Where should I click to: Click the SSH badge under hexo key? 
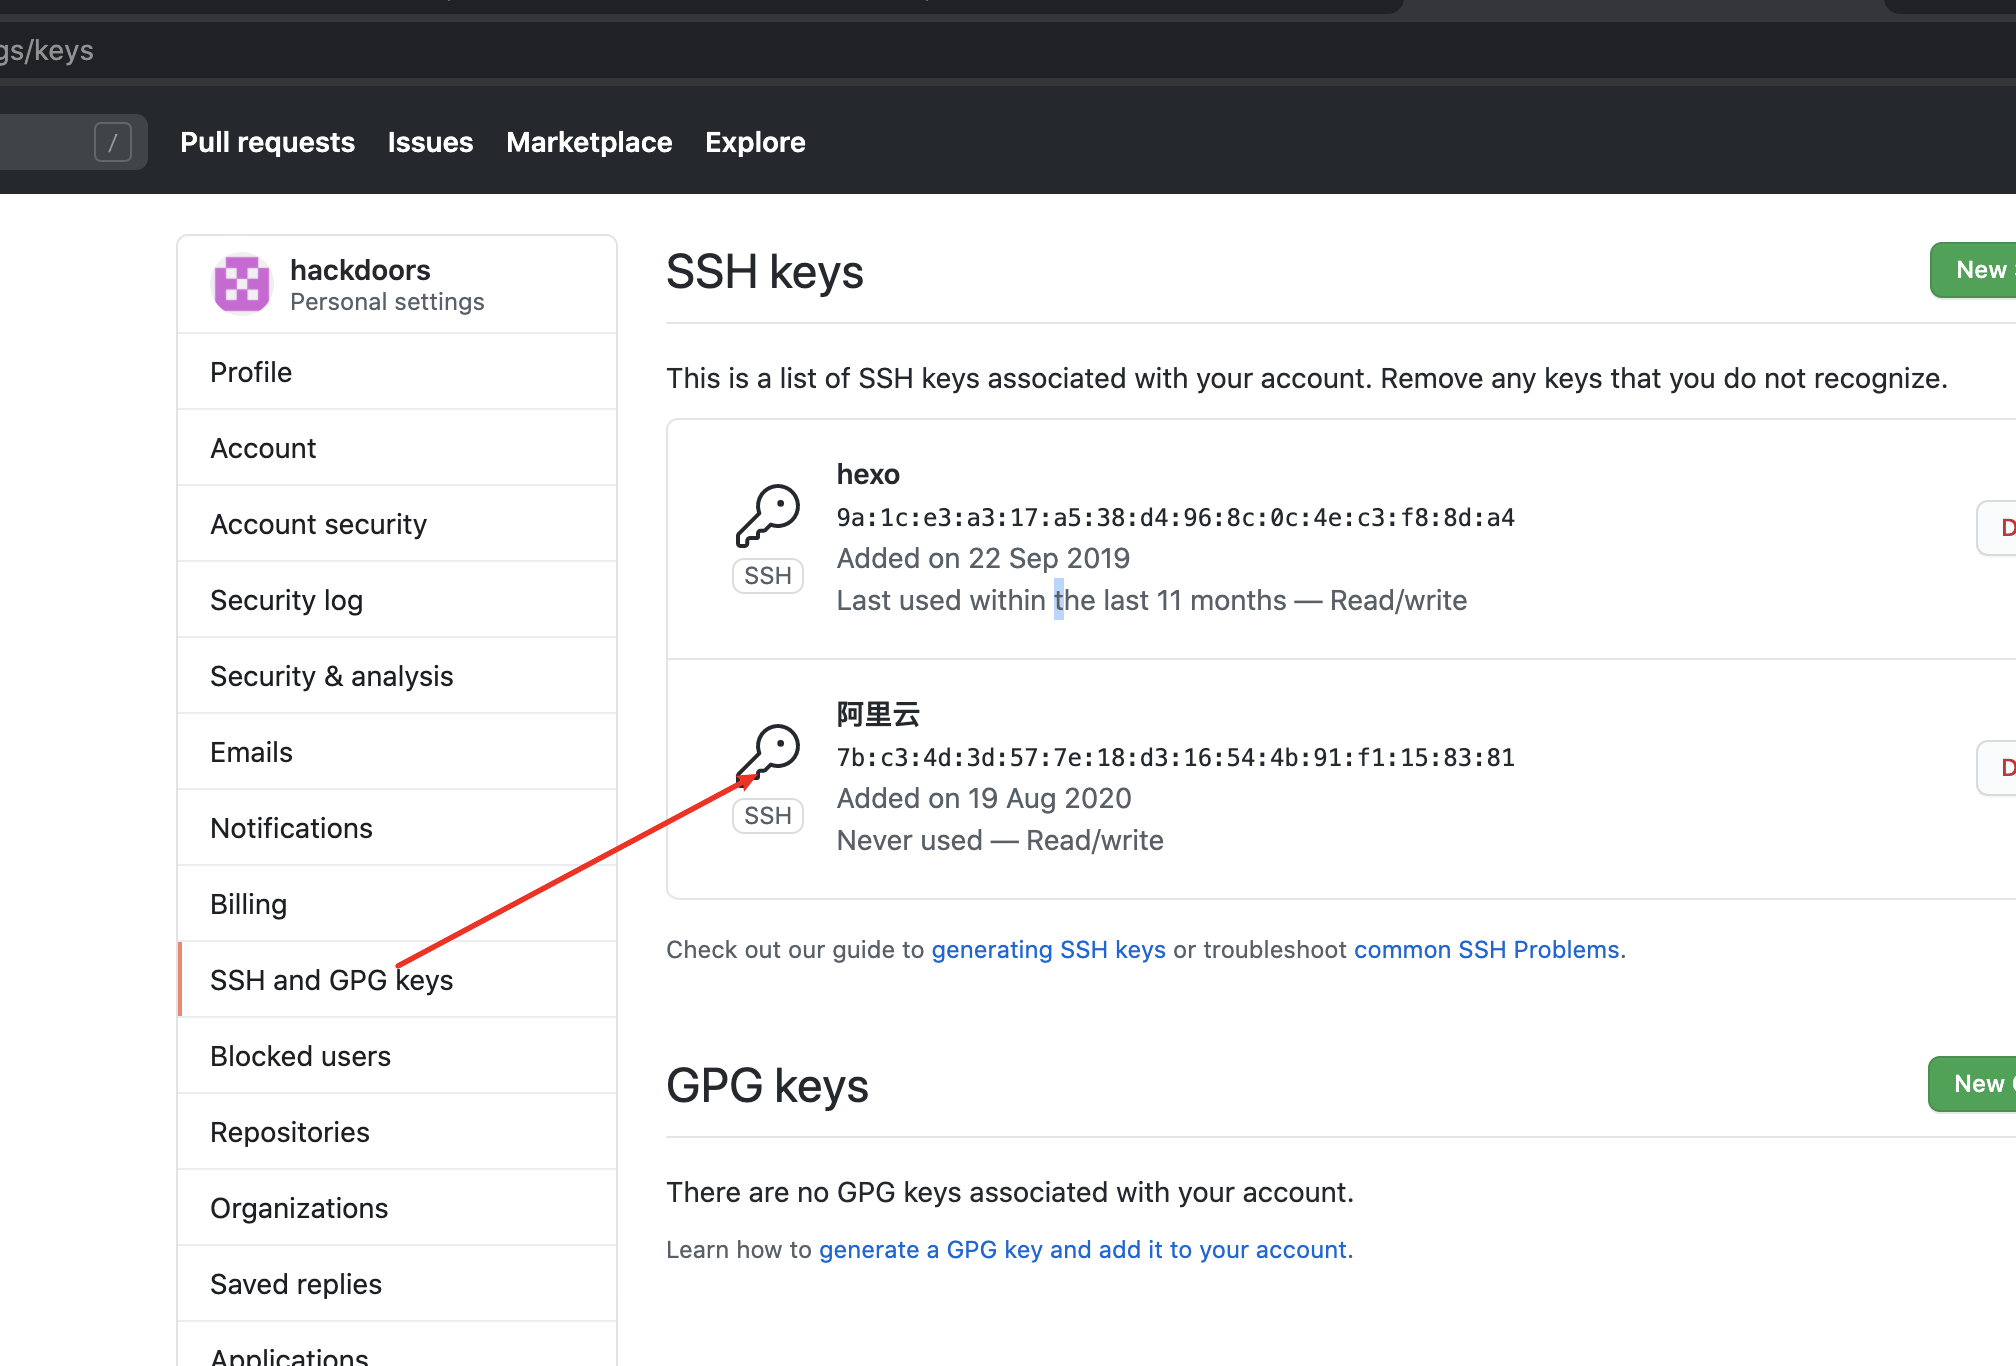click(x=768, y=576)
